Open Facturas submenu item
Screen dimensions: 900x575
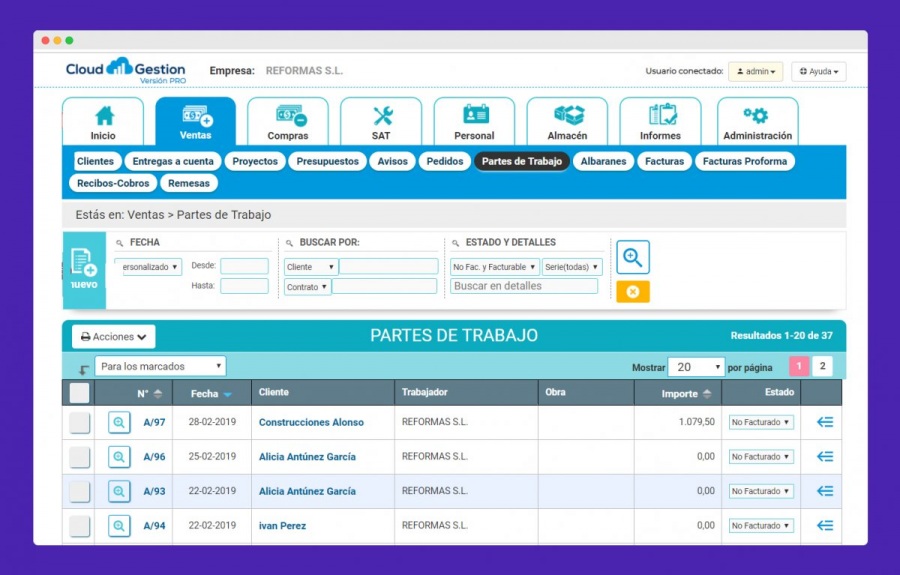[664, 161]
